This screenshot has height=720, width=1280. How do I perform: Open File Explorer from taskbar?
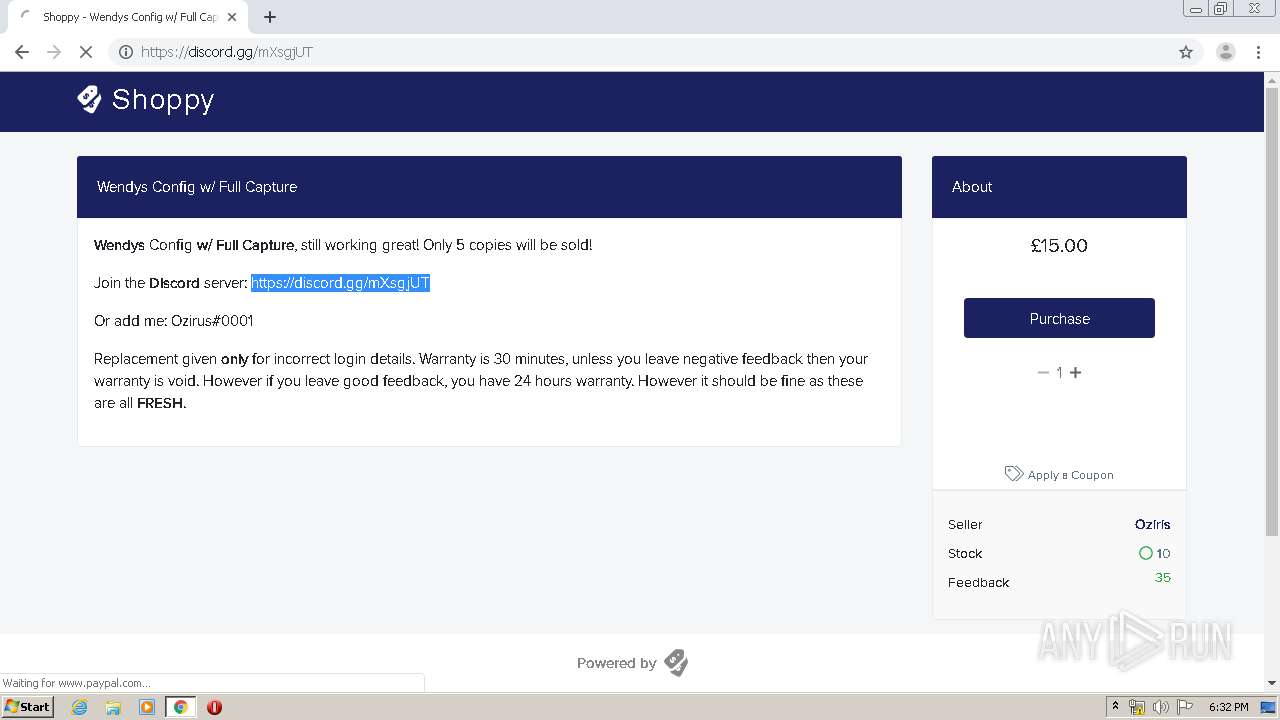(x=113, y=707)
